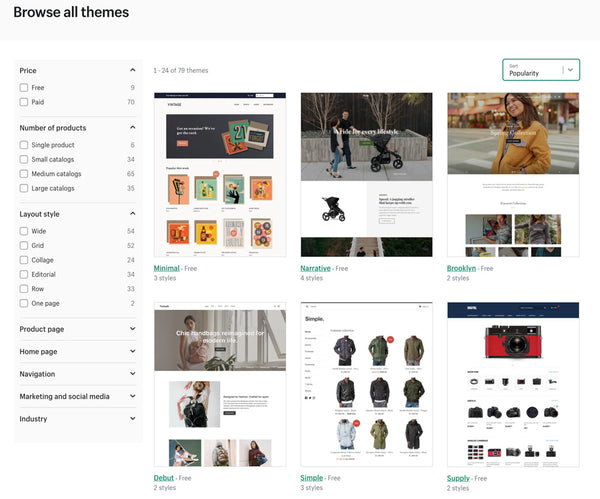Expand the Product page filter
Viewport: 600px width, 499px height.
pos(132,329)
